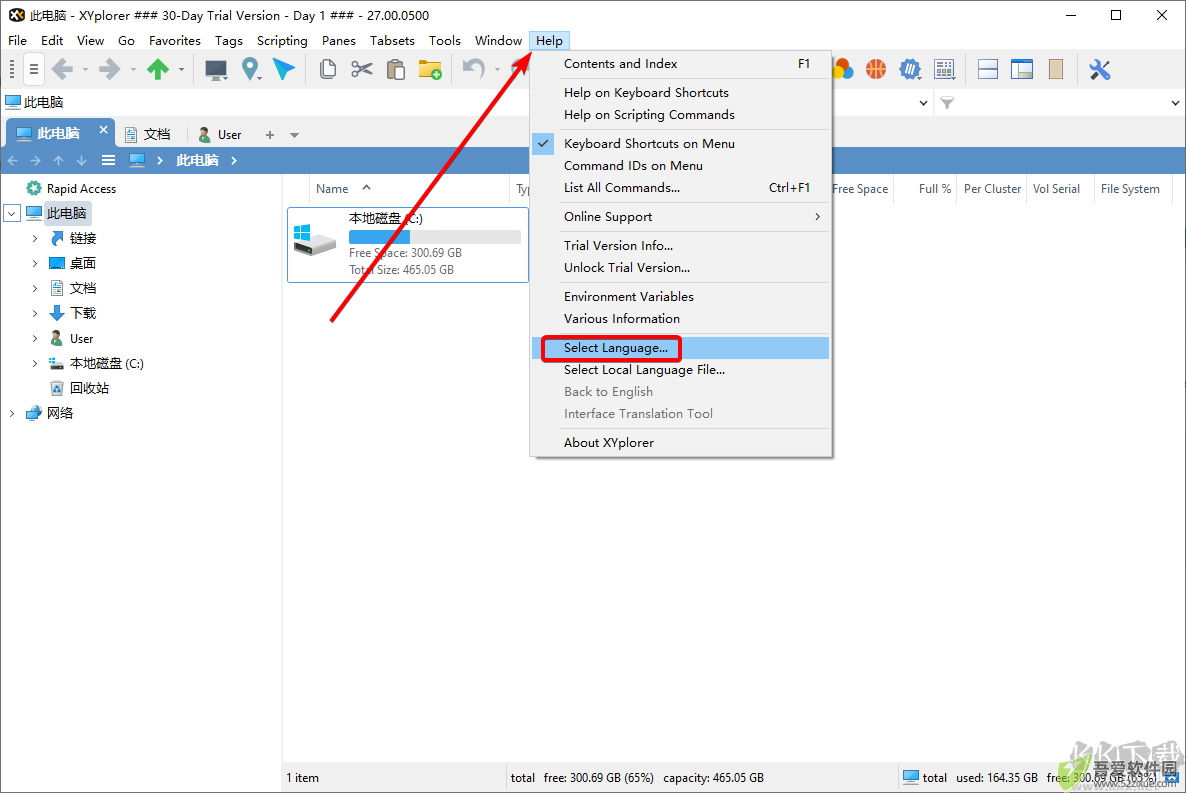Click the Hotlist location pin icon
Viewport: 1186px width, 793px height.
250,70
